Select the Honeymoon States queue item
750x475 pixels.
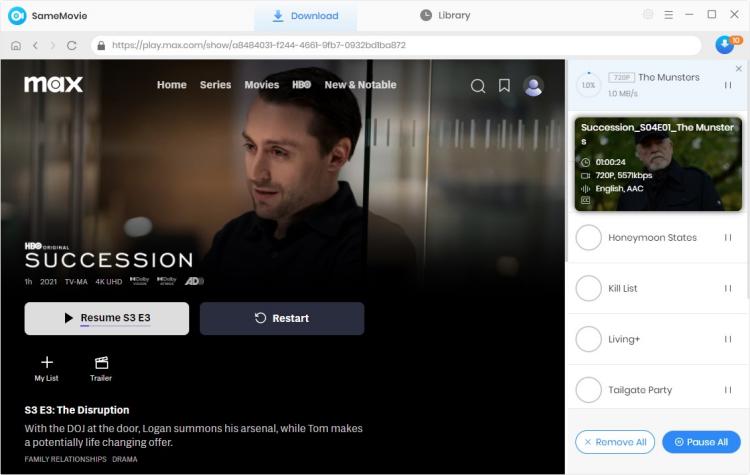coord(656,237)
